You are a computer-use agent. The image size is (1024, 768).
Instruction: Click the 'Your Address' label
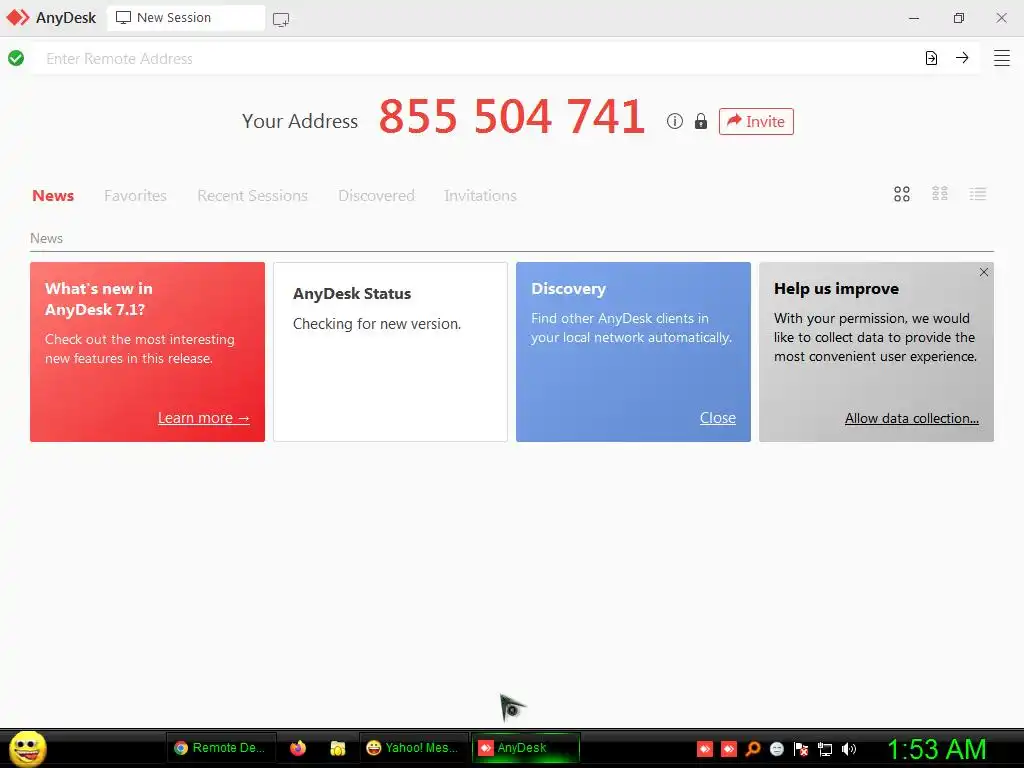[x=300, y=121]
